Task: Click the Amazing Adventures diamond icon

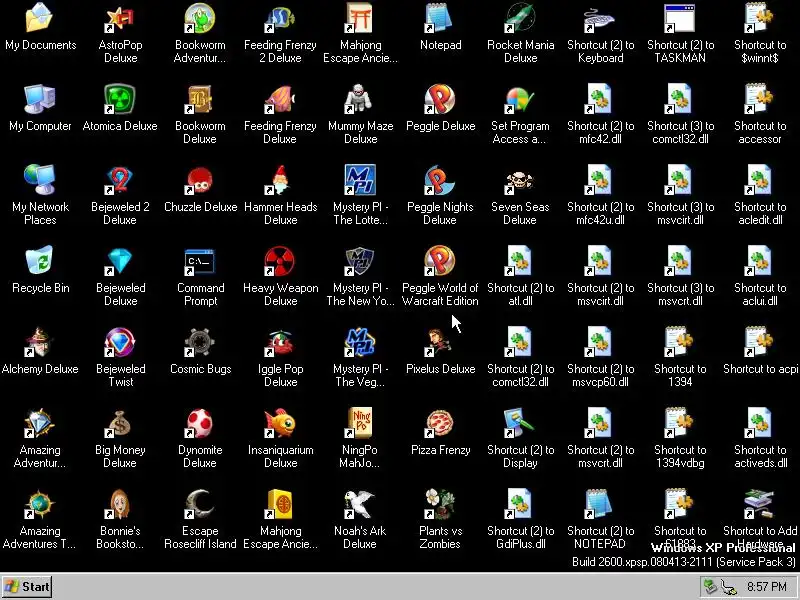Action: [x=40, y=423]
